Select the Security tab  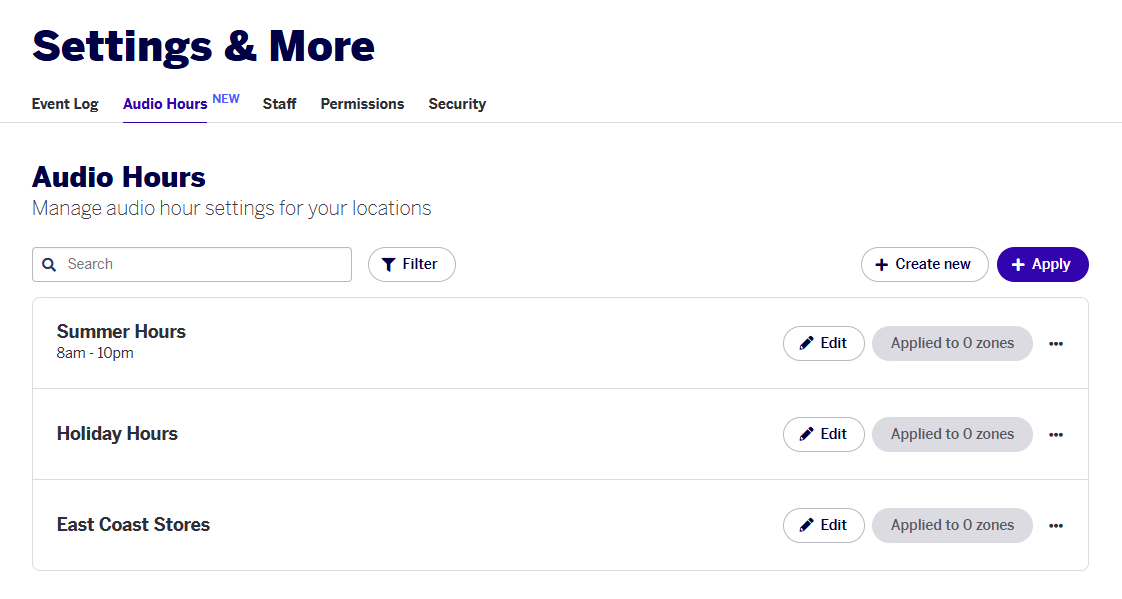click(457, 104)
